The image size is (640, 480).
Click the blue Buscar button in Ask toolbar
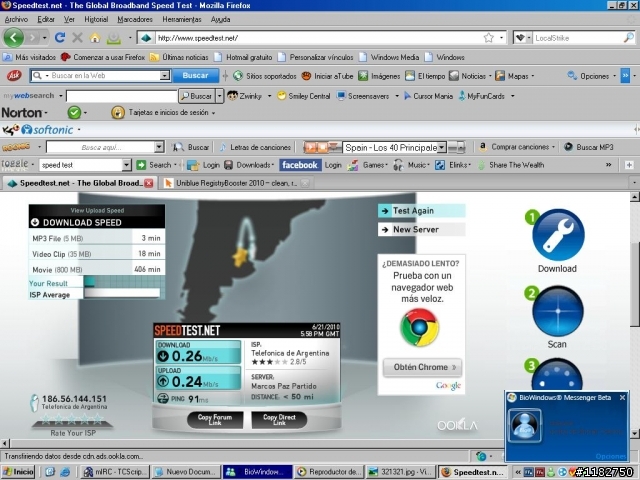pyautogui.click(x=195, y=76)
